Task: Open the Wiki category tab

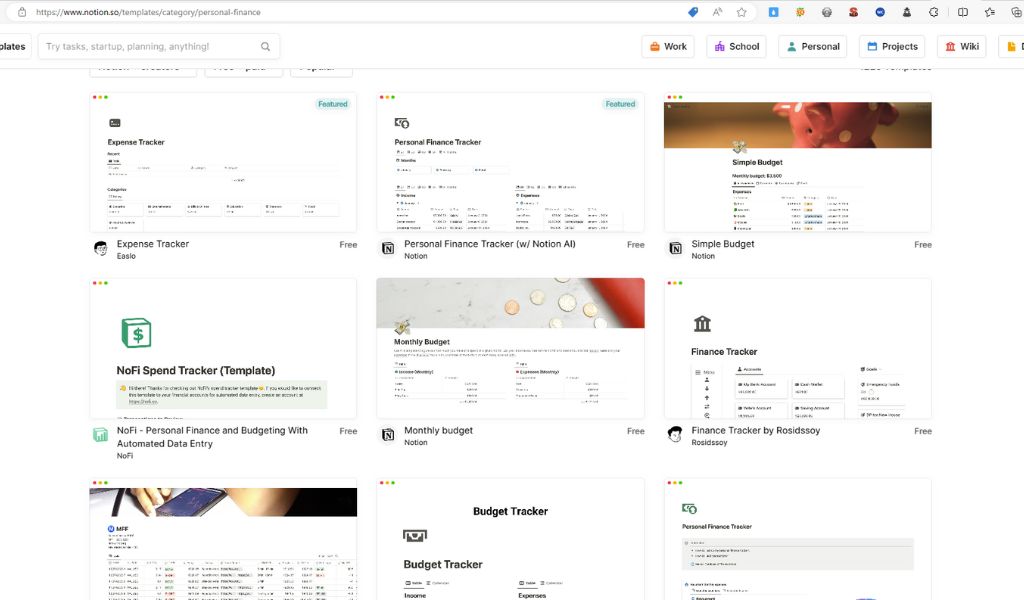Action: [962, 46]
